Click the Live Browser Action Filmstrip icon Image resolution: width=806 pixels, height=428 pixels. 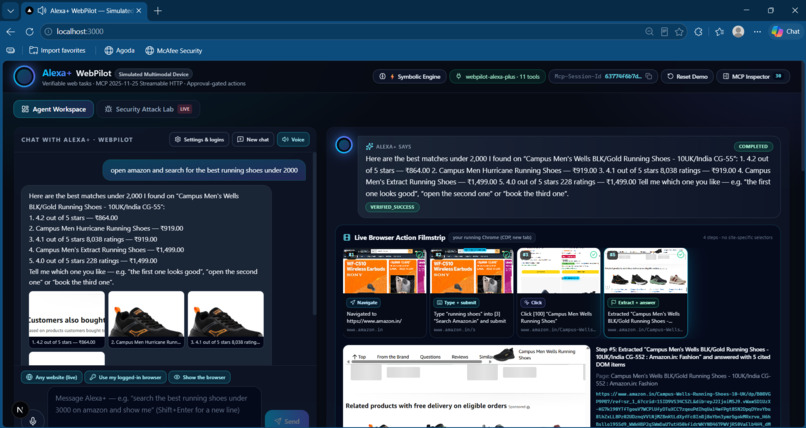click(x=347, y=237)
